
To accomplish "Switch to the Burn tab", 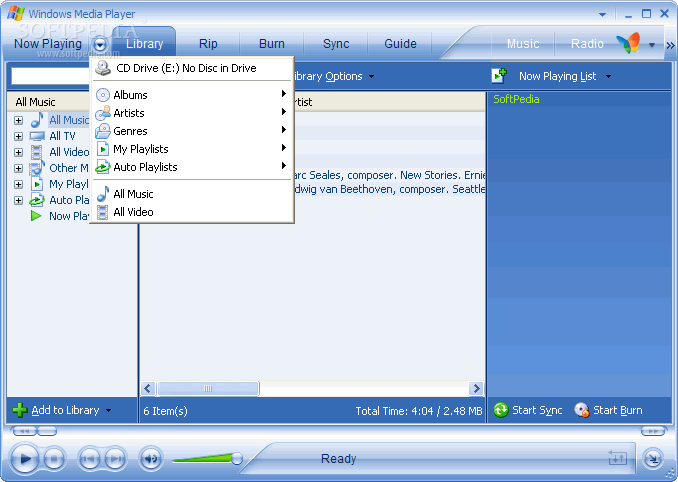I will [272, 44].
